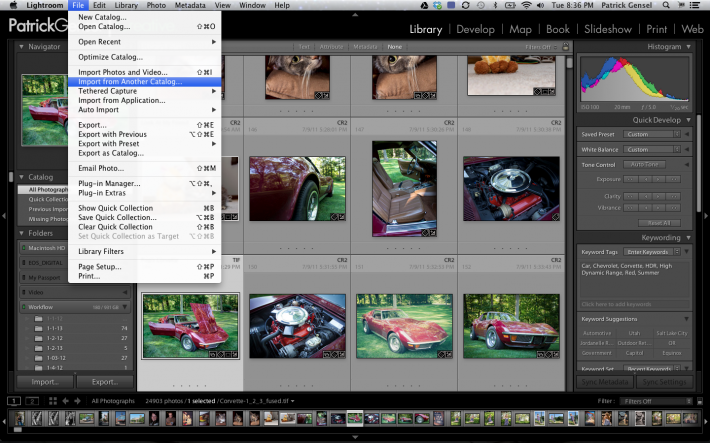The image size is (710, 443).
Task: Switch to the Develop module
Action: coord(475,29)
